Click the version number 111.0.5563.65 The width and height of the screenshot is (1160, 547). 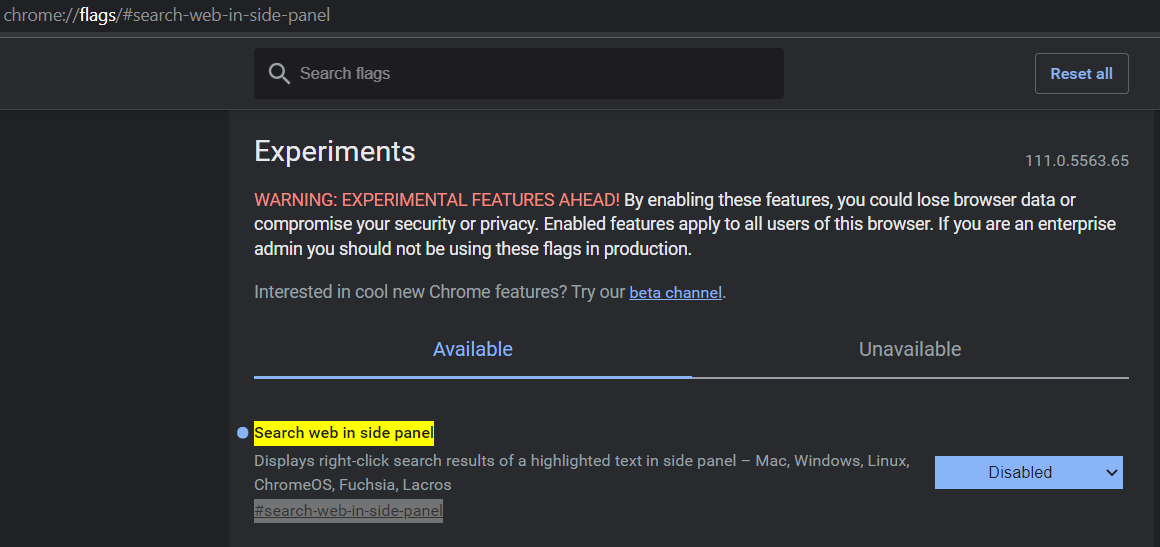point(1076,161)
